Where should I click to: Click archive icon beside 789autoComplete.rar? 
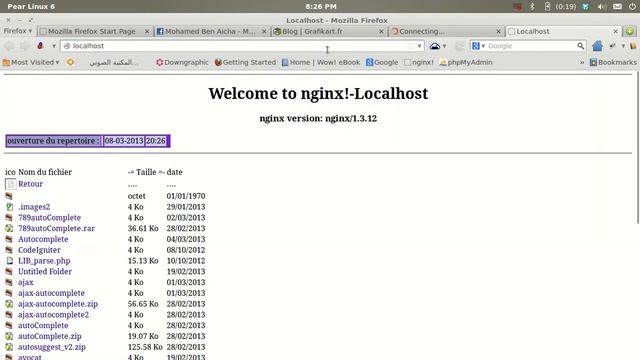coord(9,228)
